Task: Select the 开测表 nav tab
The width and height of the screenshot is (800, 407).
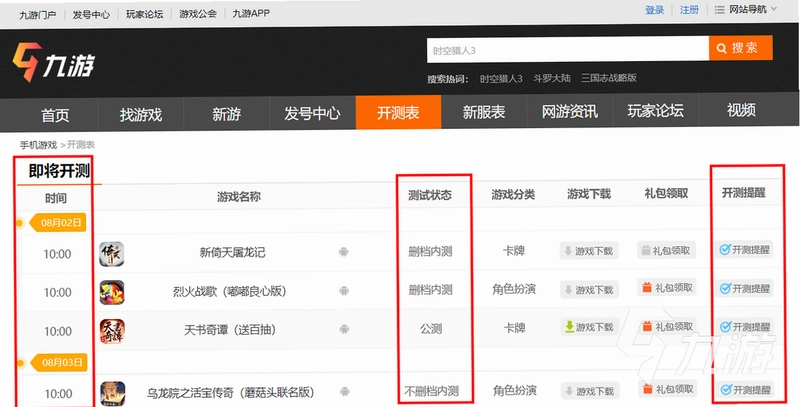Action: pyautogui.click(x=398, y=112)
